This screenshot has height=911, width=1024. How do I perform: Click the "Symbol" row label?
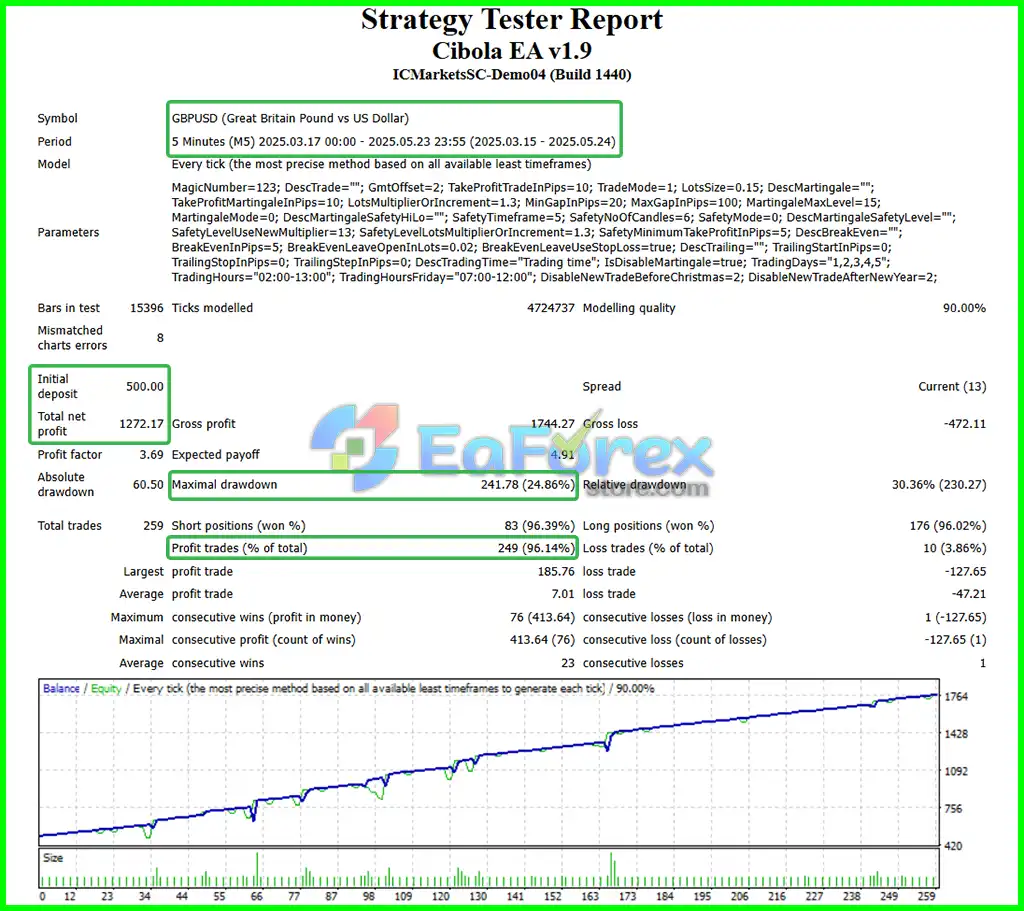(x=57, y=118)
